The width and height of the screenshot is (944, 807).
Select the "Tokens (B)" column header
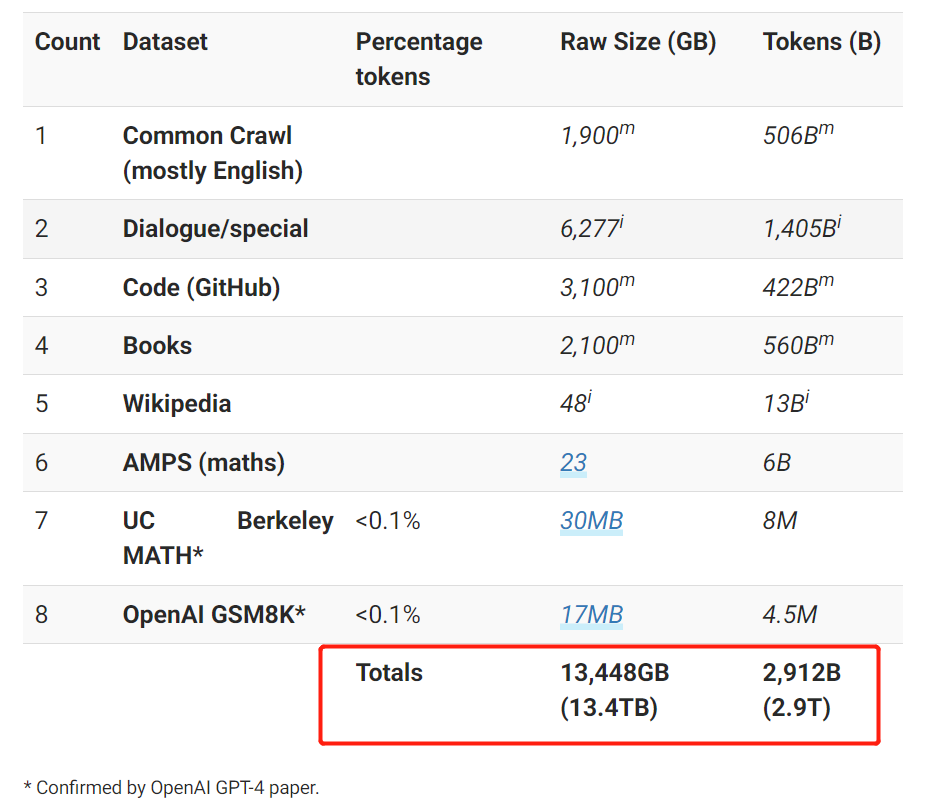click(x=821, y=42)
